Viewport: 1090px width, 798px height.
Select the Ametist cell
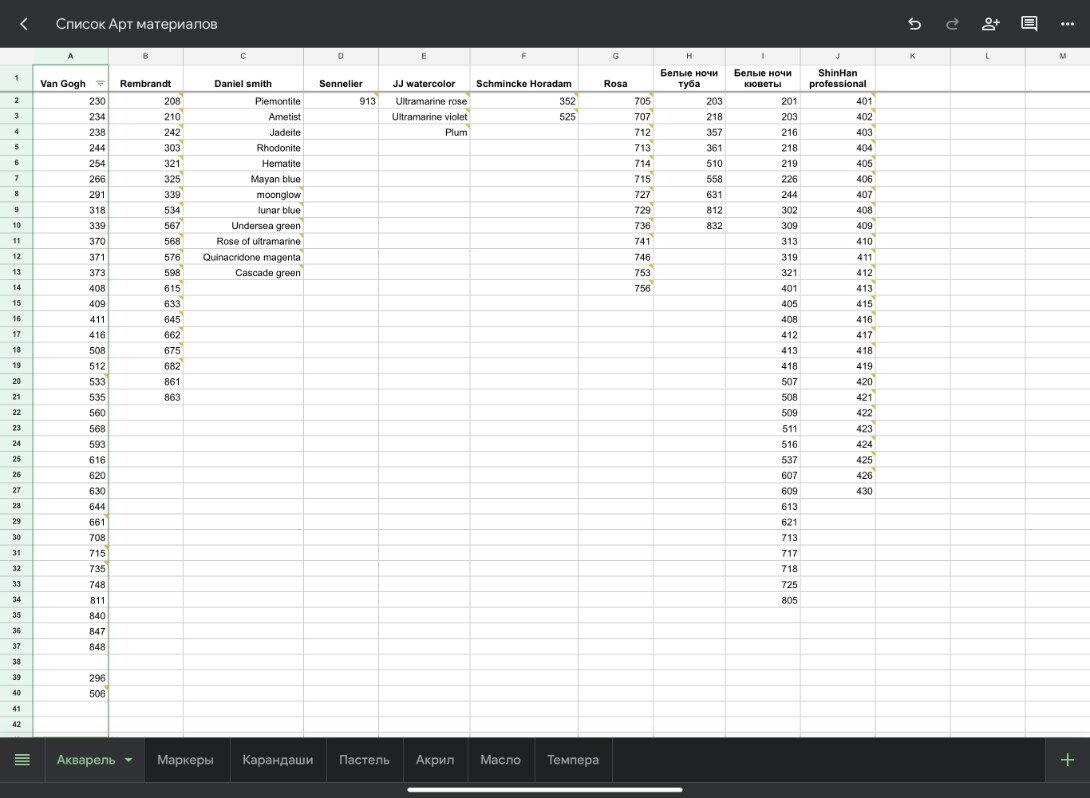click(243, 117)
